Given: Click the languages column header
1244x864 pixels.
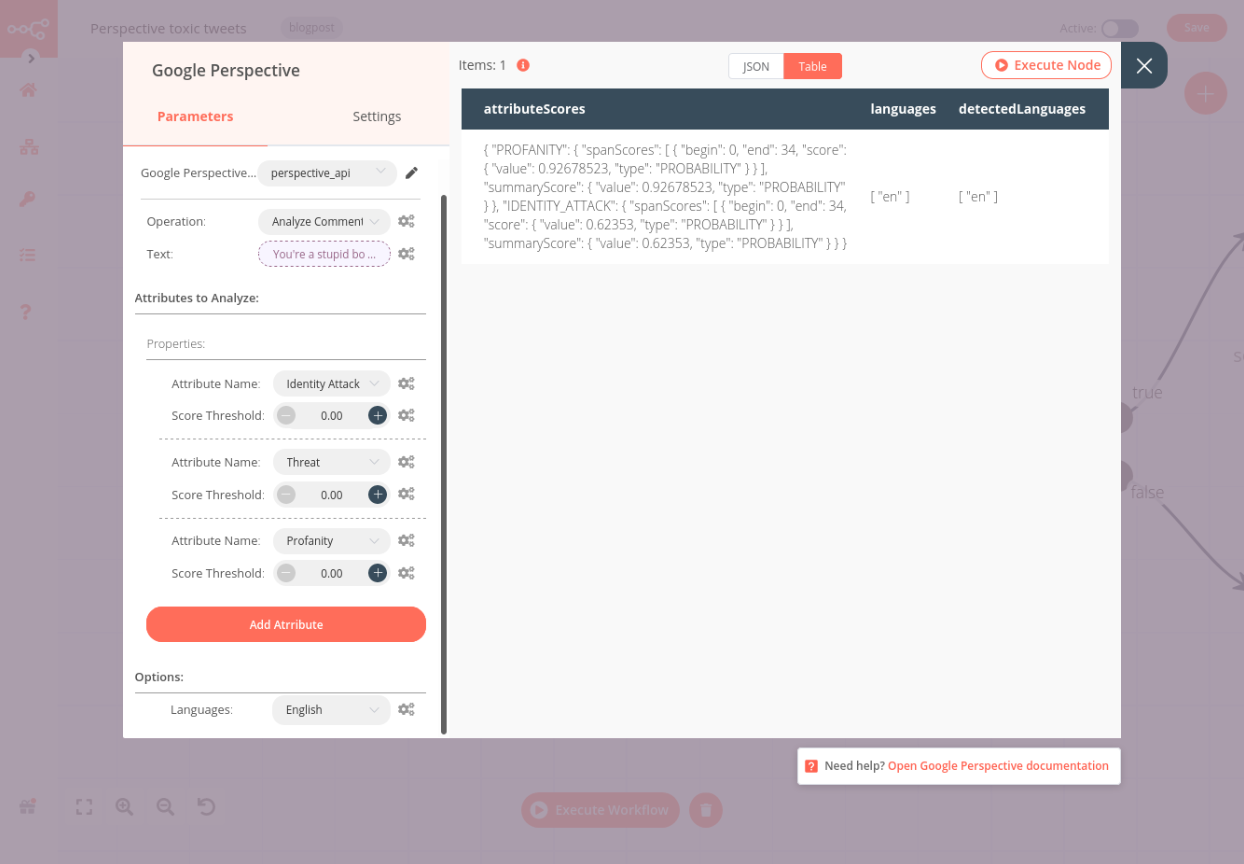Looking at the screenshot, I should (x=903, y=109).
